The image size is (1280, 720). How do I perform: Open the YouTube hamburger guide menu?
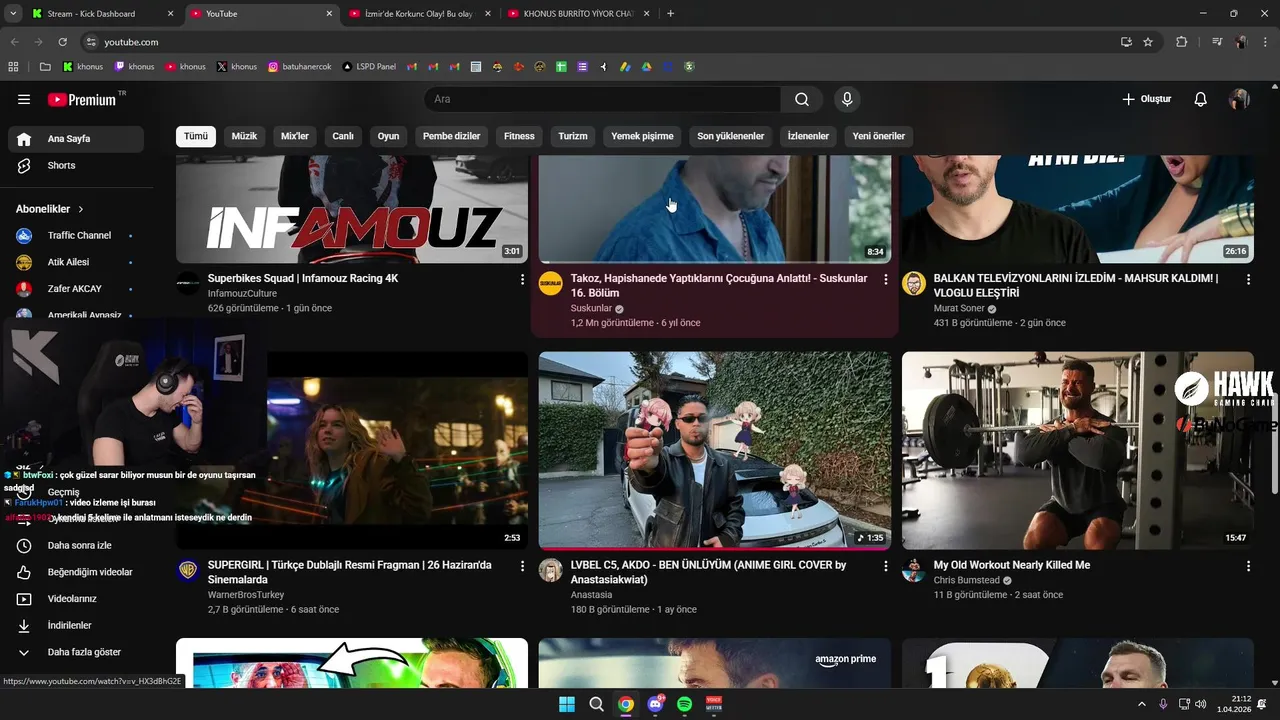(x=24, y=100)
